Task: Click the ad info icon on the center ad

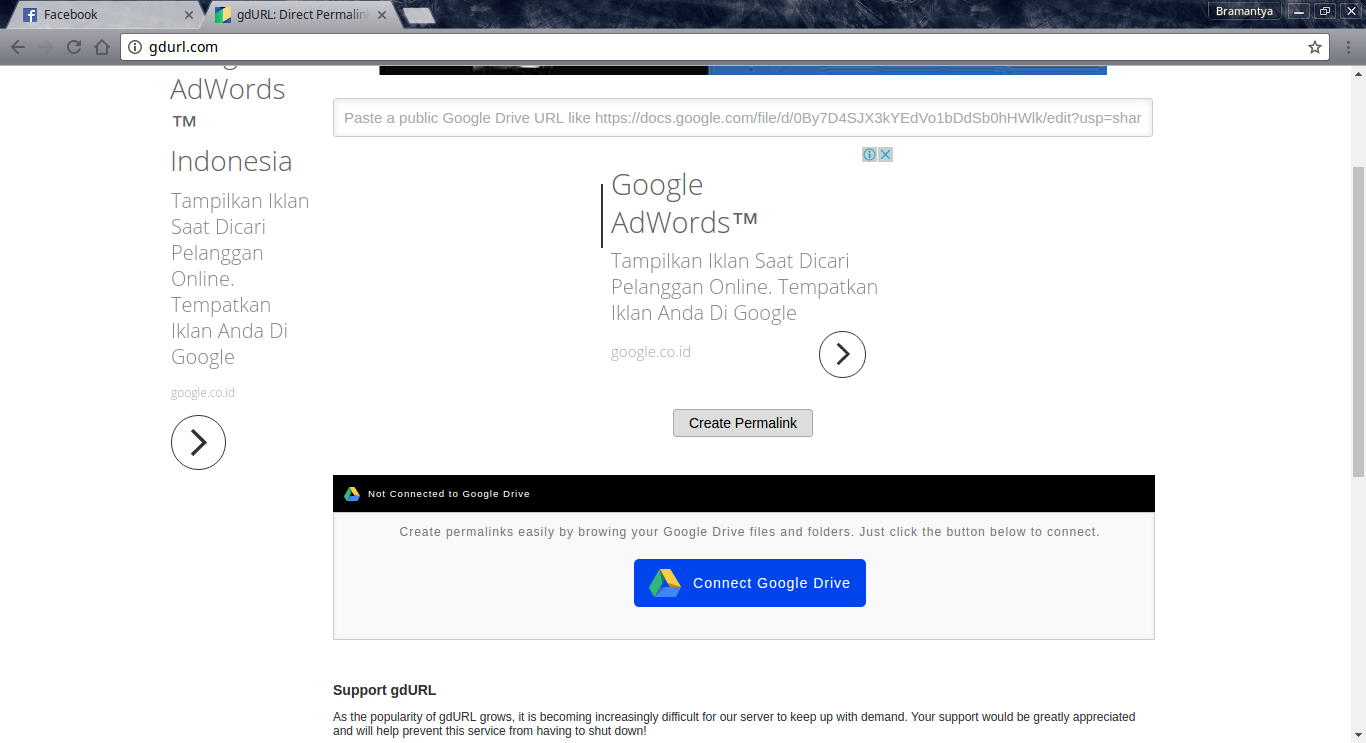Action: (x=870, y=154)
